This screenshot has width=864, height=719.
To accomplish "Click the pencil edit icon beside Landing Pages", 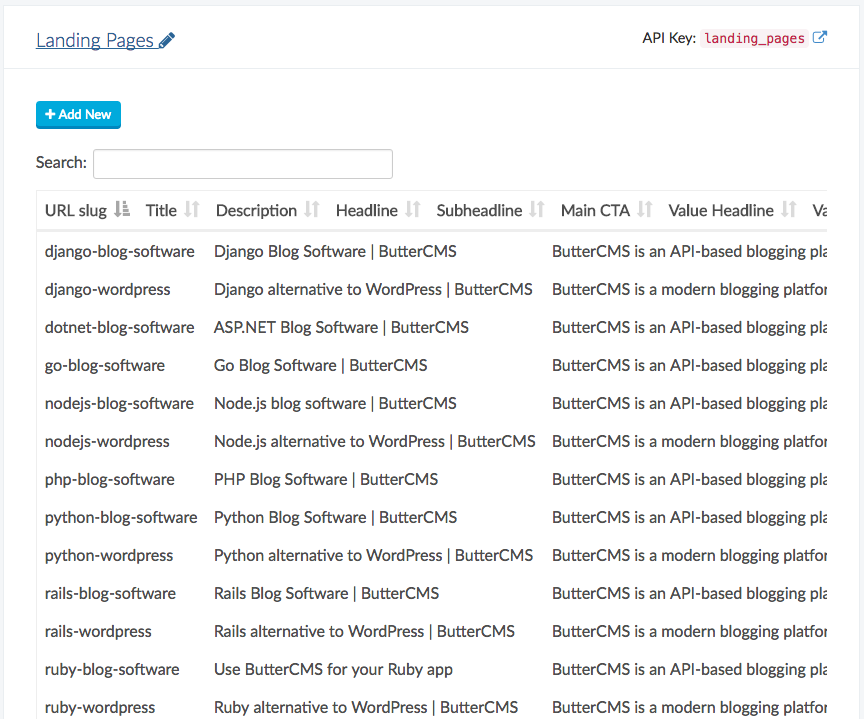I will [167, 40].
